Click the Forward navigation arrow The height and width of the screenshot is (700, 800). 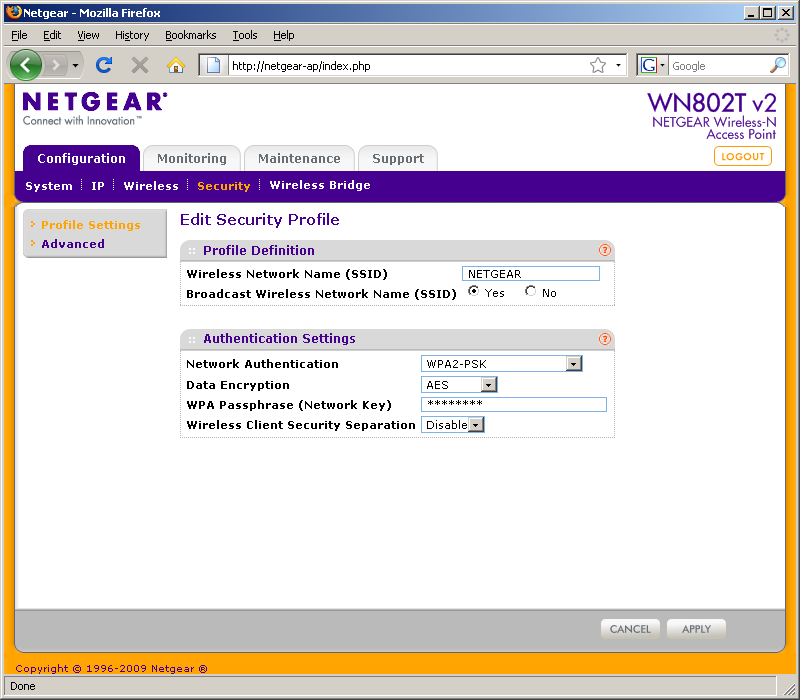click(x=56, y=65)
